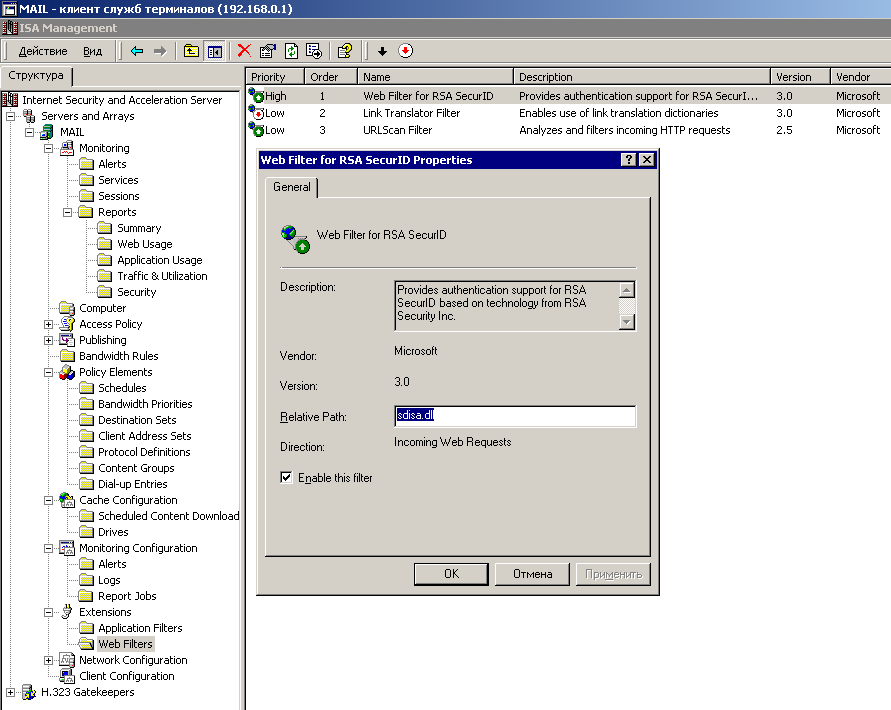Image resolution: width=891 pixels, height=710 pixels.
Task: Select Protocol Definitions tree item
Action: [144, 452]
